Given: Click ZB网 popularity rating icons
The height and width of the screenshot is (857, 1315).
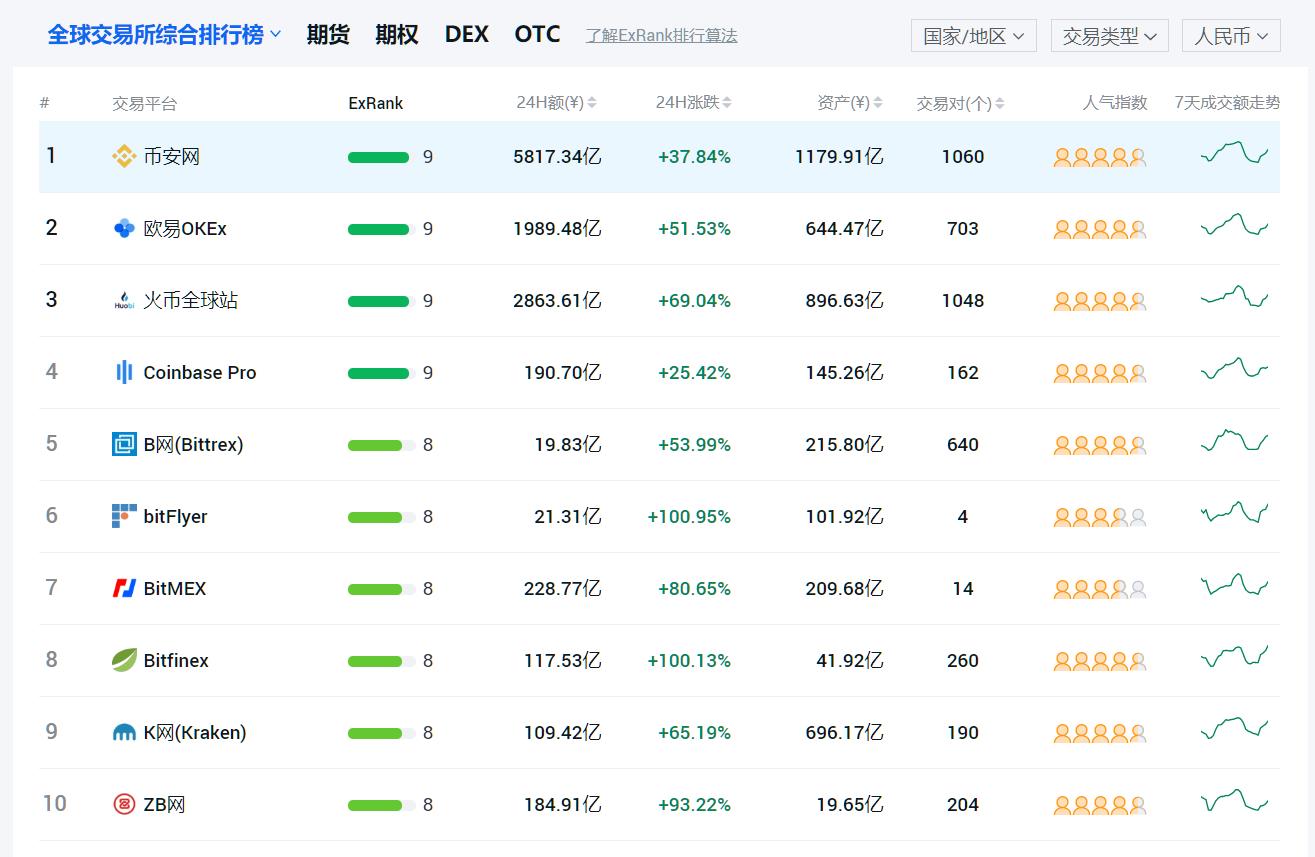Looking at the screenshot, I should pos(1100,805).
